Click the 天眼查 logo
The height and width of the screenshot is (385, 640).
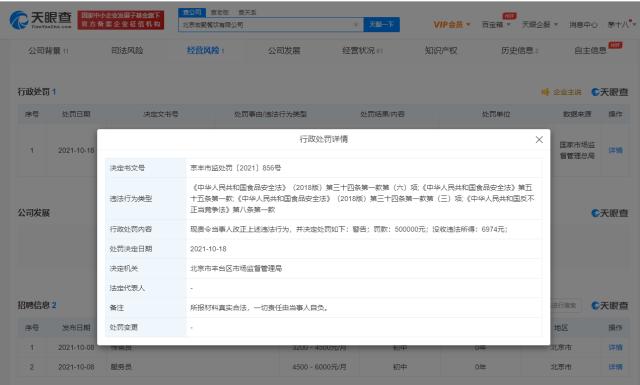40,20
